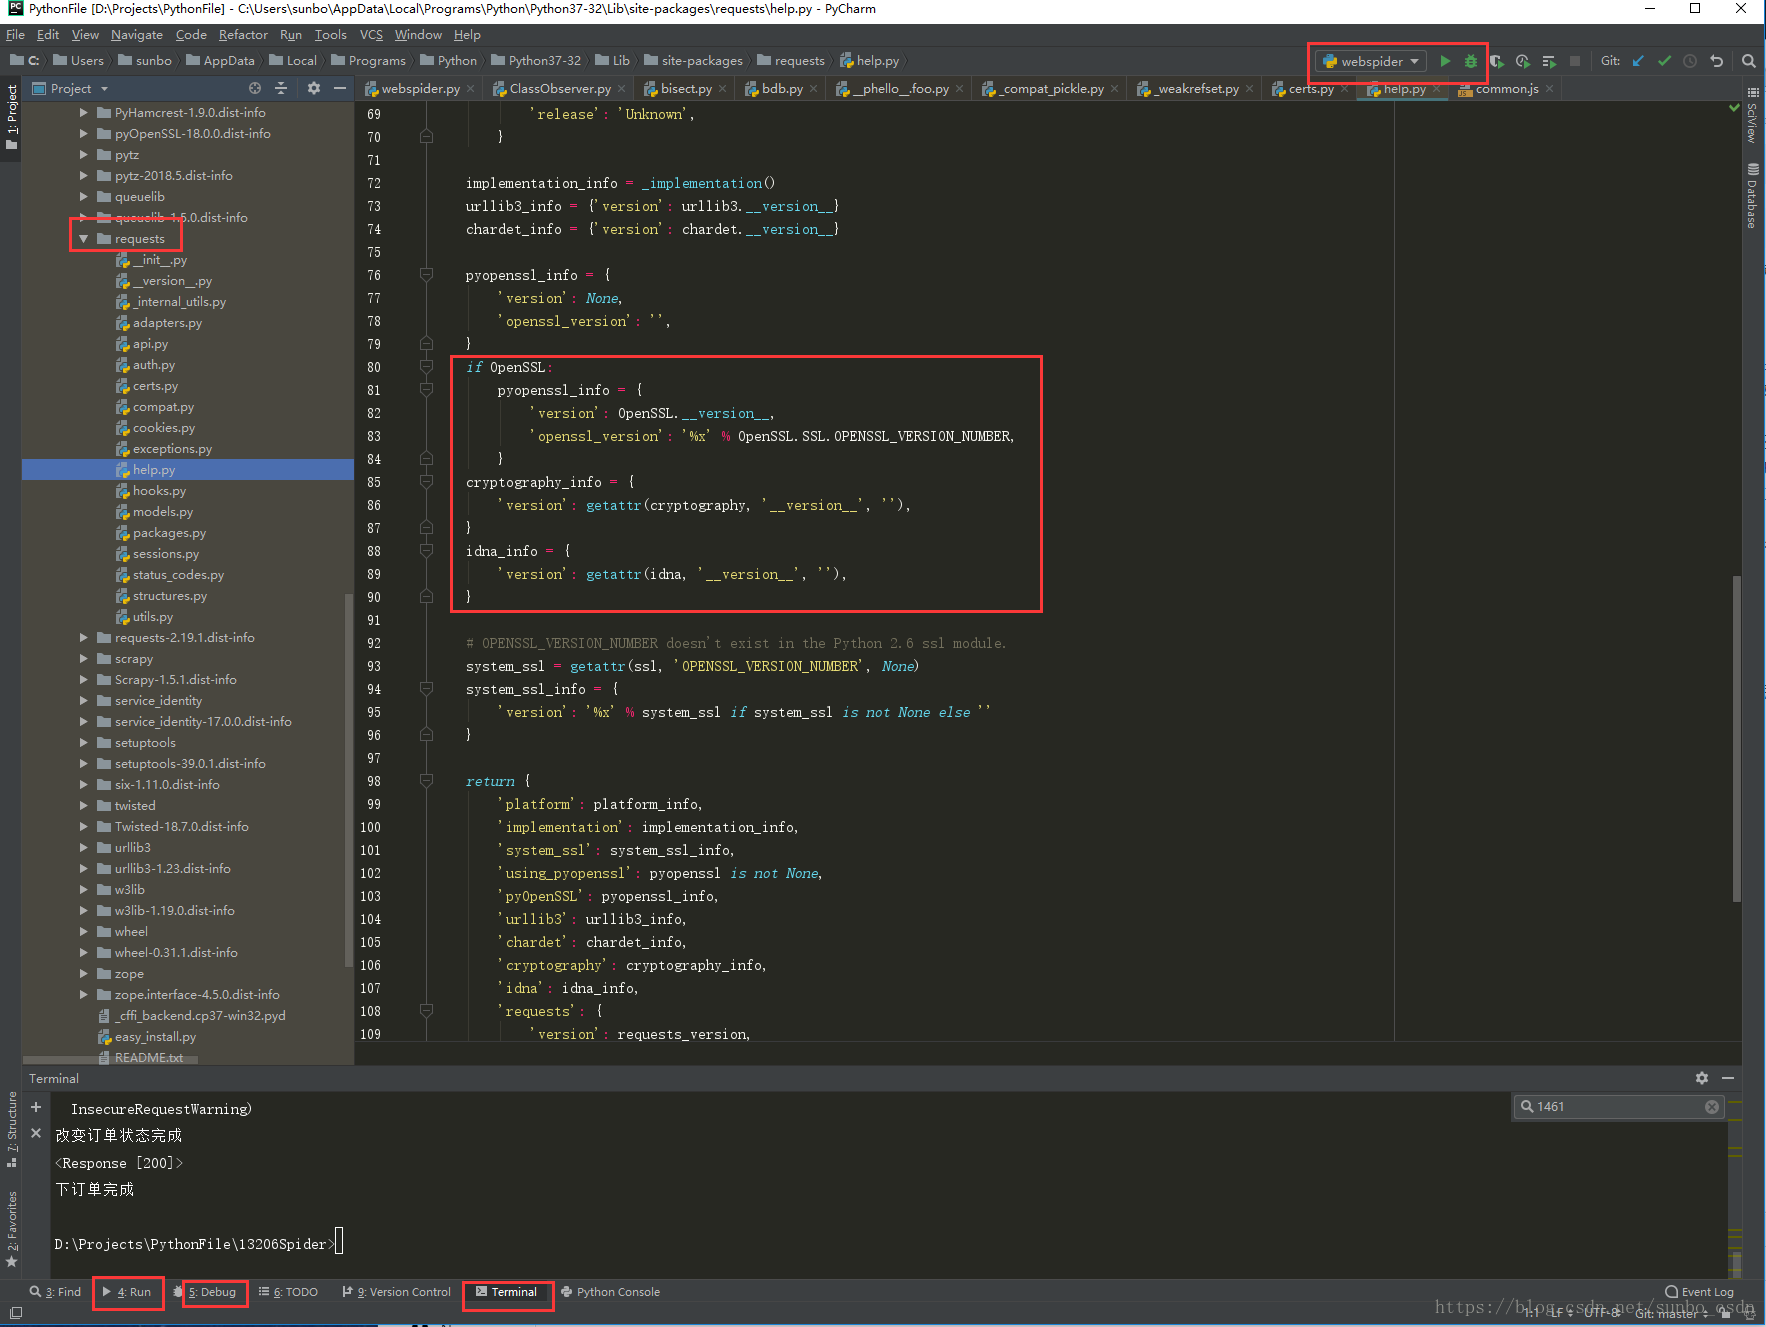Click in terminal search field
Viewport: 1766px width, 1327px height.
point(1618,1107)
